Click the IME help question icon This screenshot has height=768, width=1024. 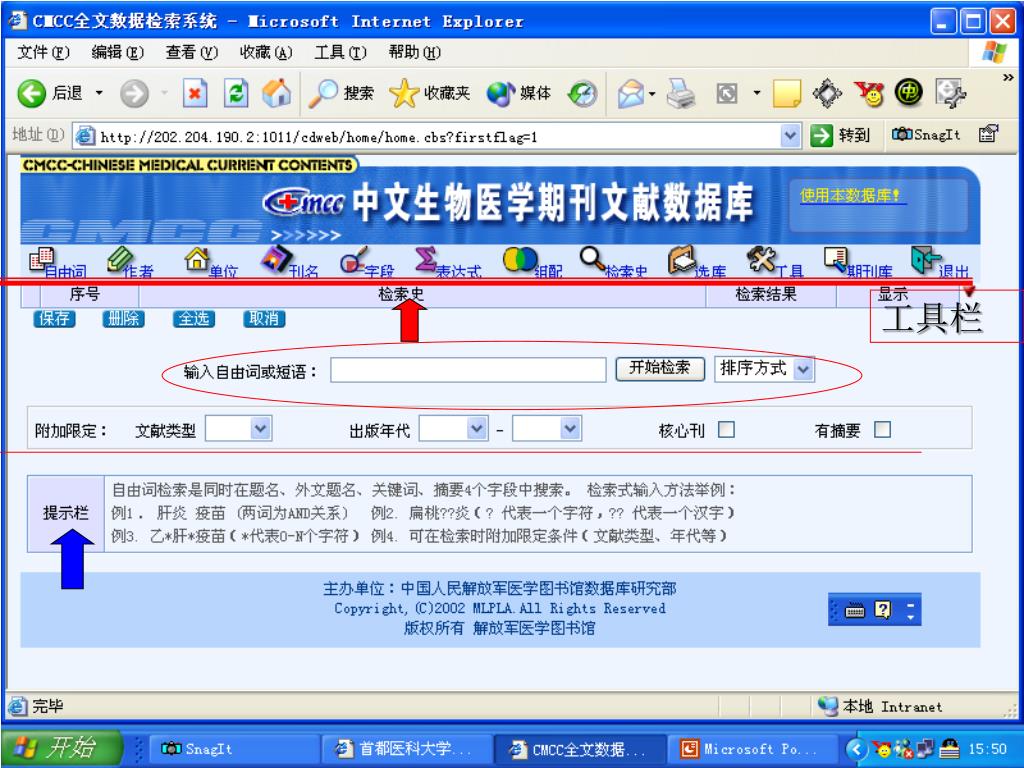click(x=883, y=610)
